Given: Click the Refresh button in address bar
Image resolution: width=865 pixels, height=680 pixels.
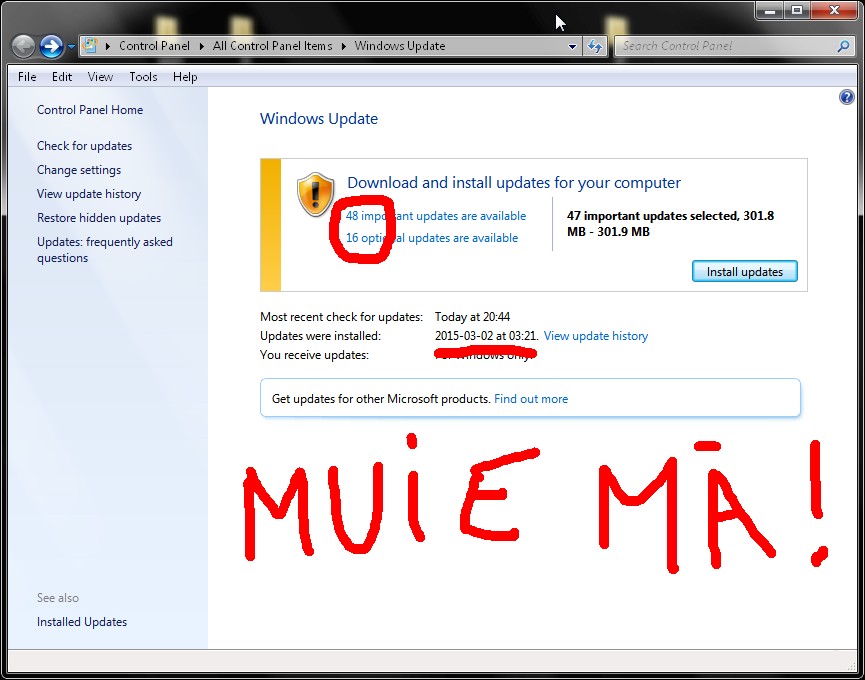Looking at the screenshot, I should tap(595, 46).
